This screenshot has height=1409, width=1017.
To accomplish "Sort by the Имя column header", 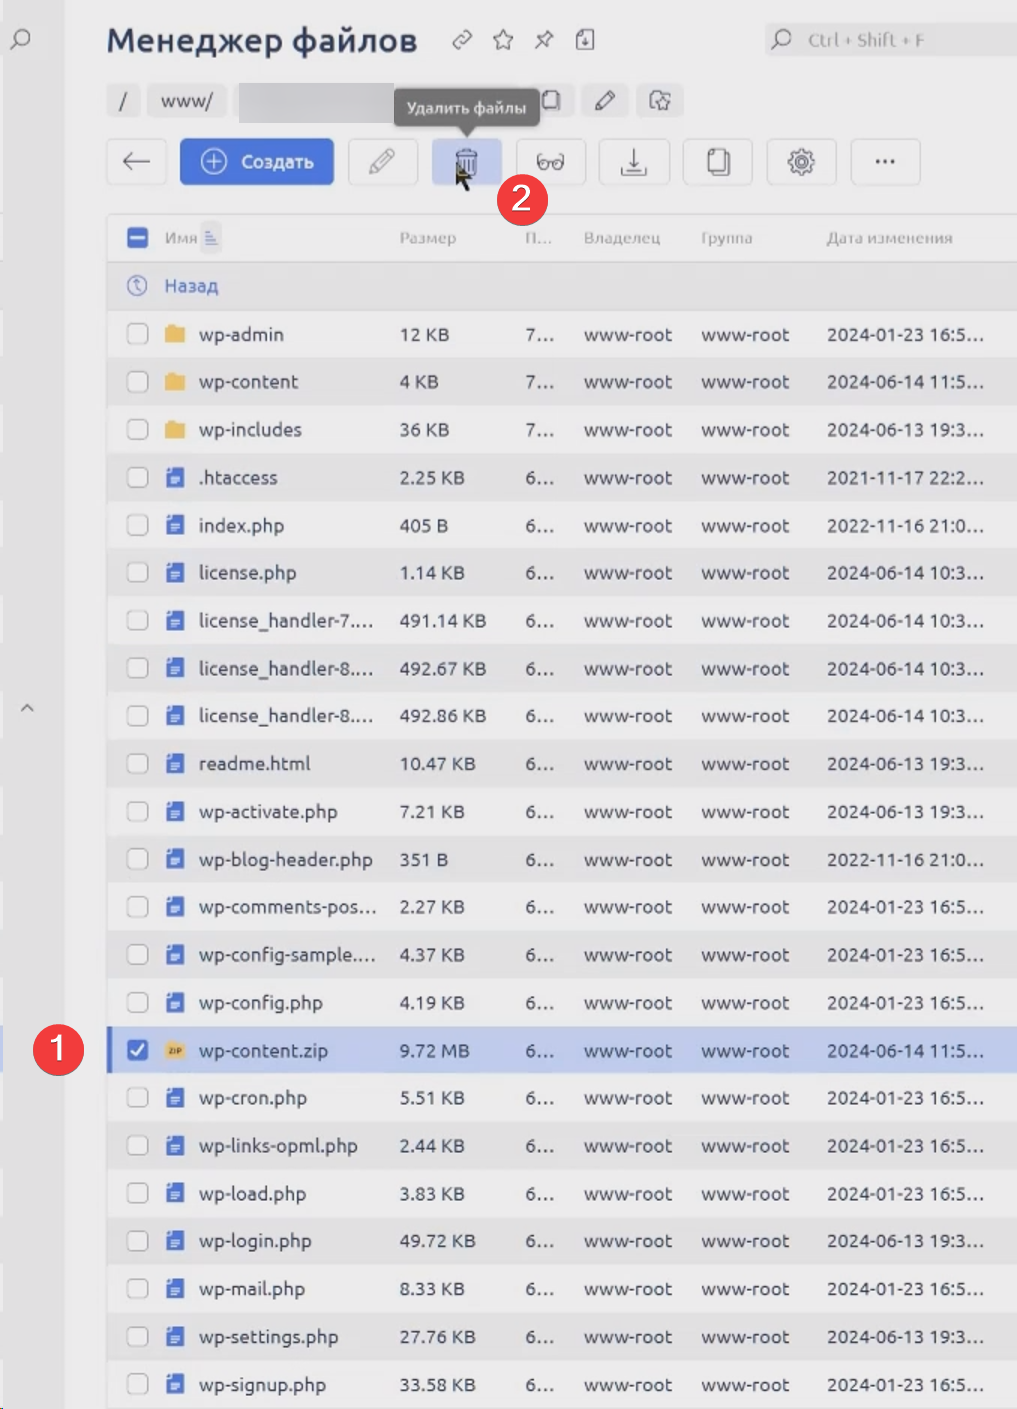I will click(181, 238).
